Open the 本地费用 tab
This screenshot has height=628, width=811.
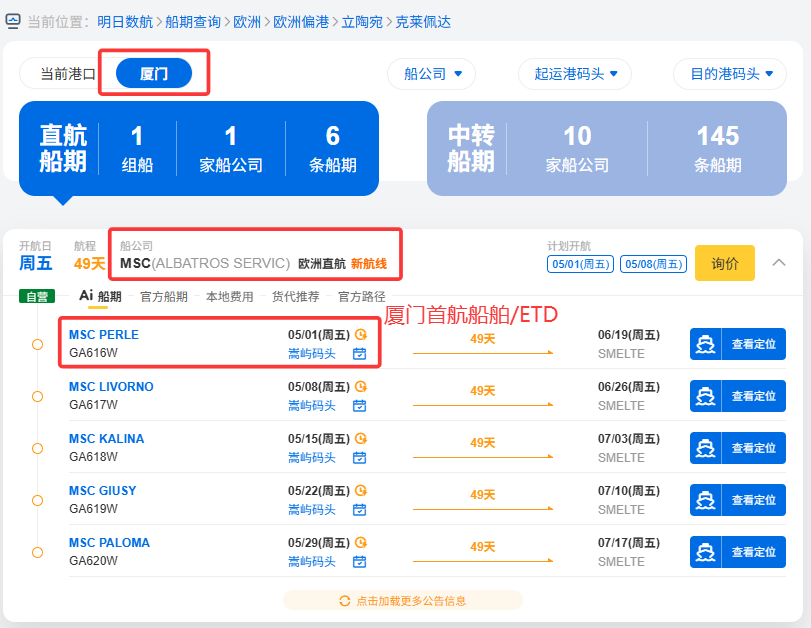tap(230, 296)
